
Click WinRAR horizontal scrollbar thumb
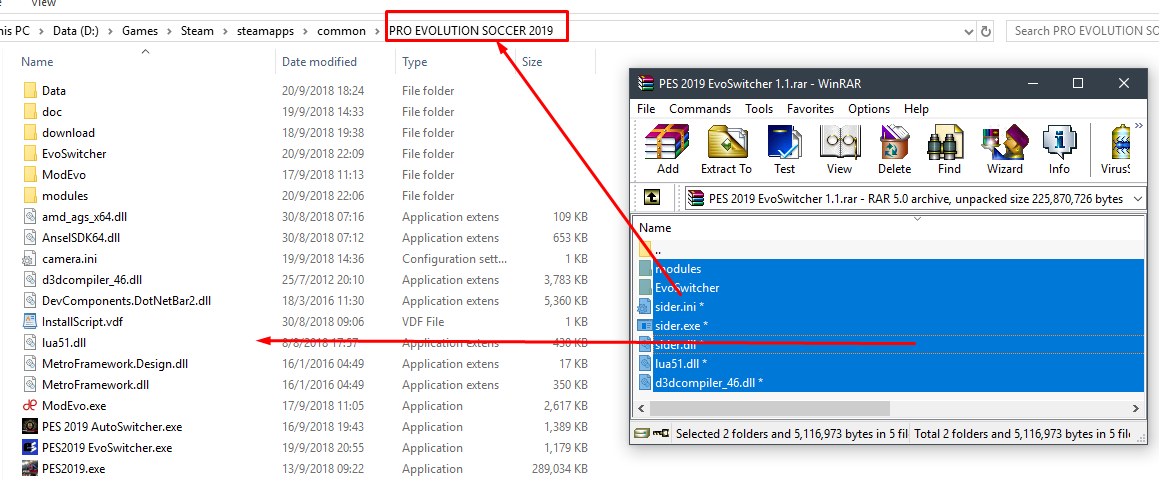[x=770, y=408]
